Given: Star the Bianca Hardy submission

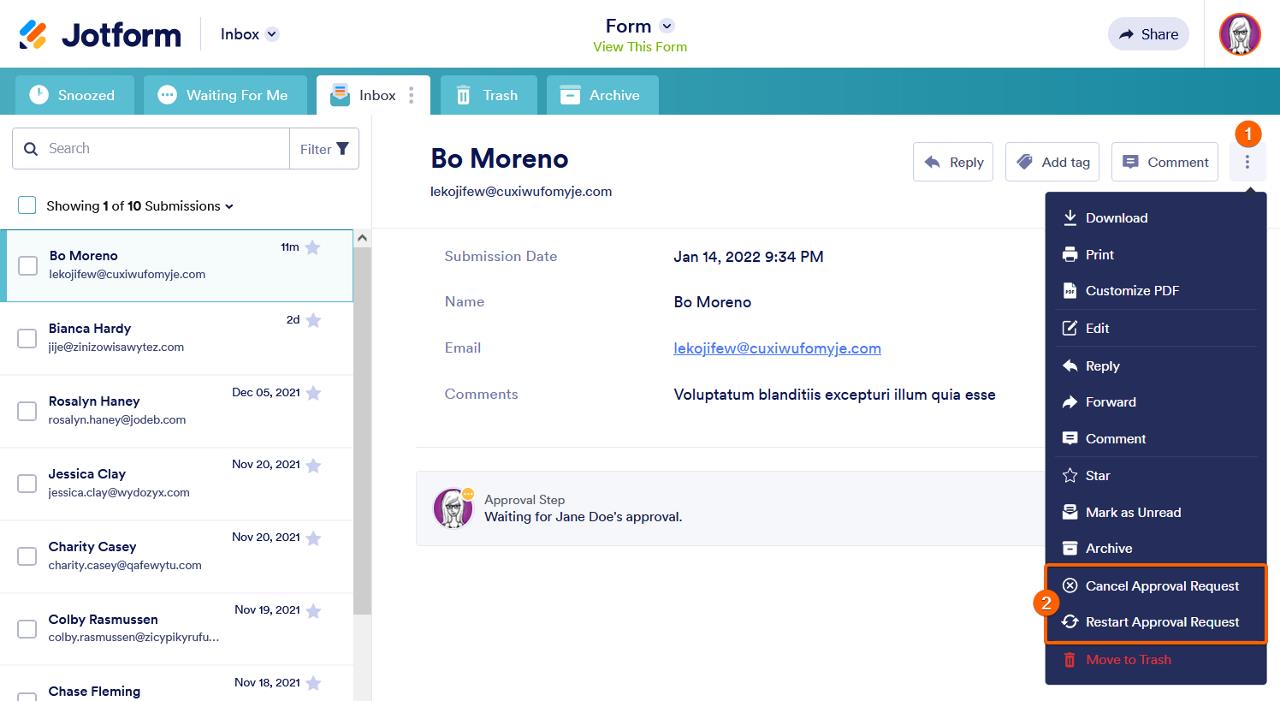Looking at the screenshot, I should 313,320.
